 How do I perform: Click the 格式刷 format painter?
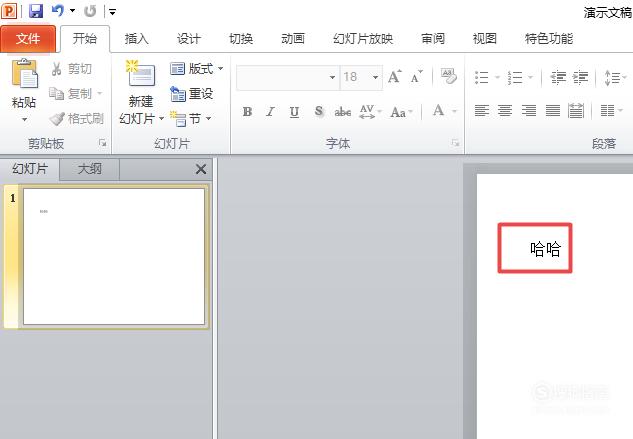[x=77, y=119]
